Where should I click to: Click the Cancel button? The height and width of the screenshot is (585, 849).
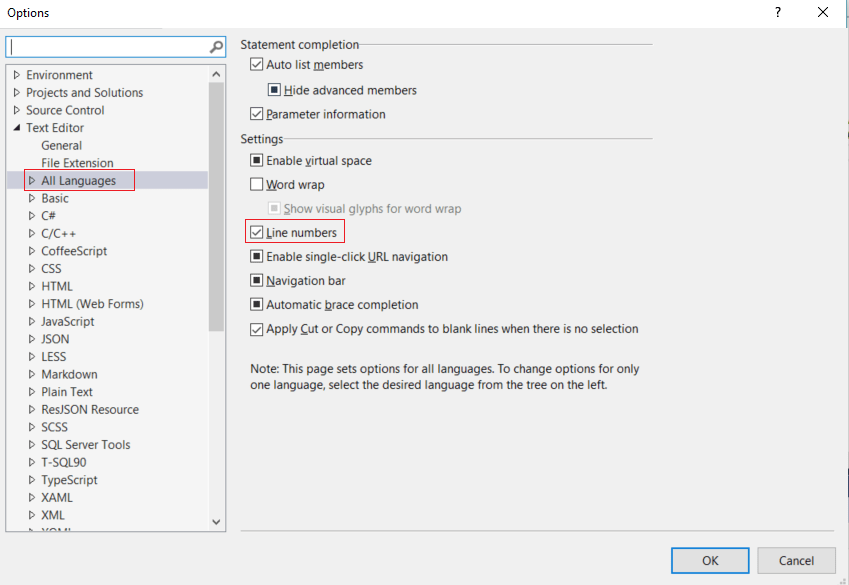click(796, 561)
